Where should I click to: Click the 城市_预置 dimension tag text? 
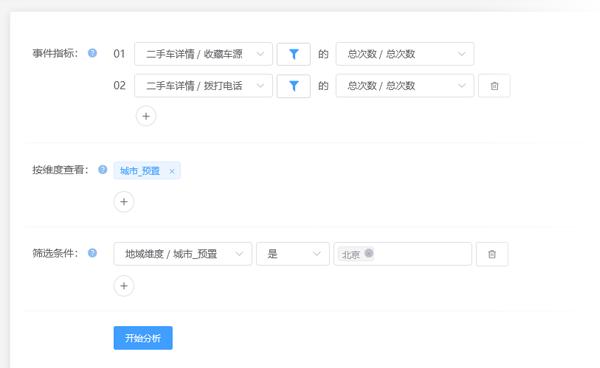click(140, 171)
